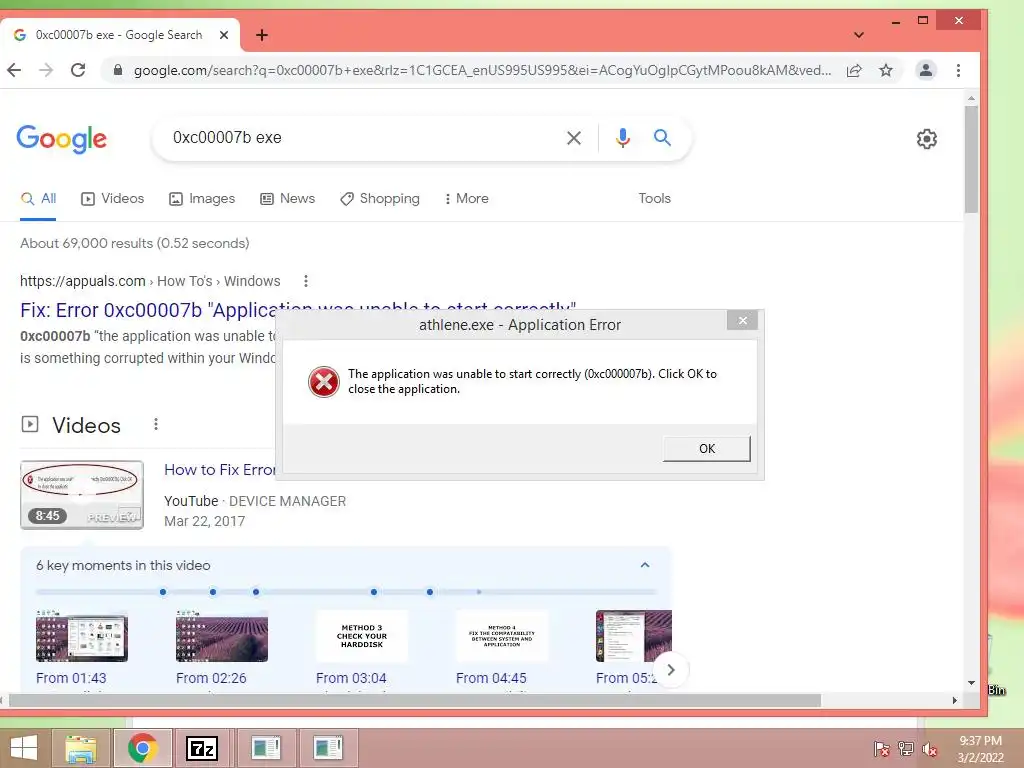Open options for the appuals.com result
Image resolution: width=1024 pixels, height=768 pixels.
(x=306, y=281)
